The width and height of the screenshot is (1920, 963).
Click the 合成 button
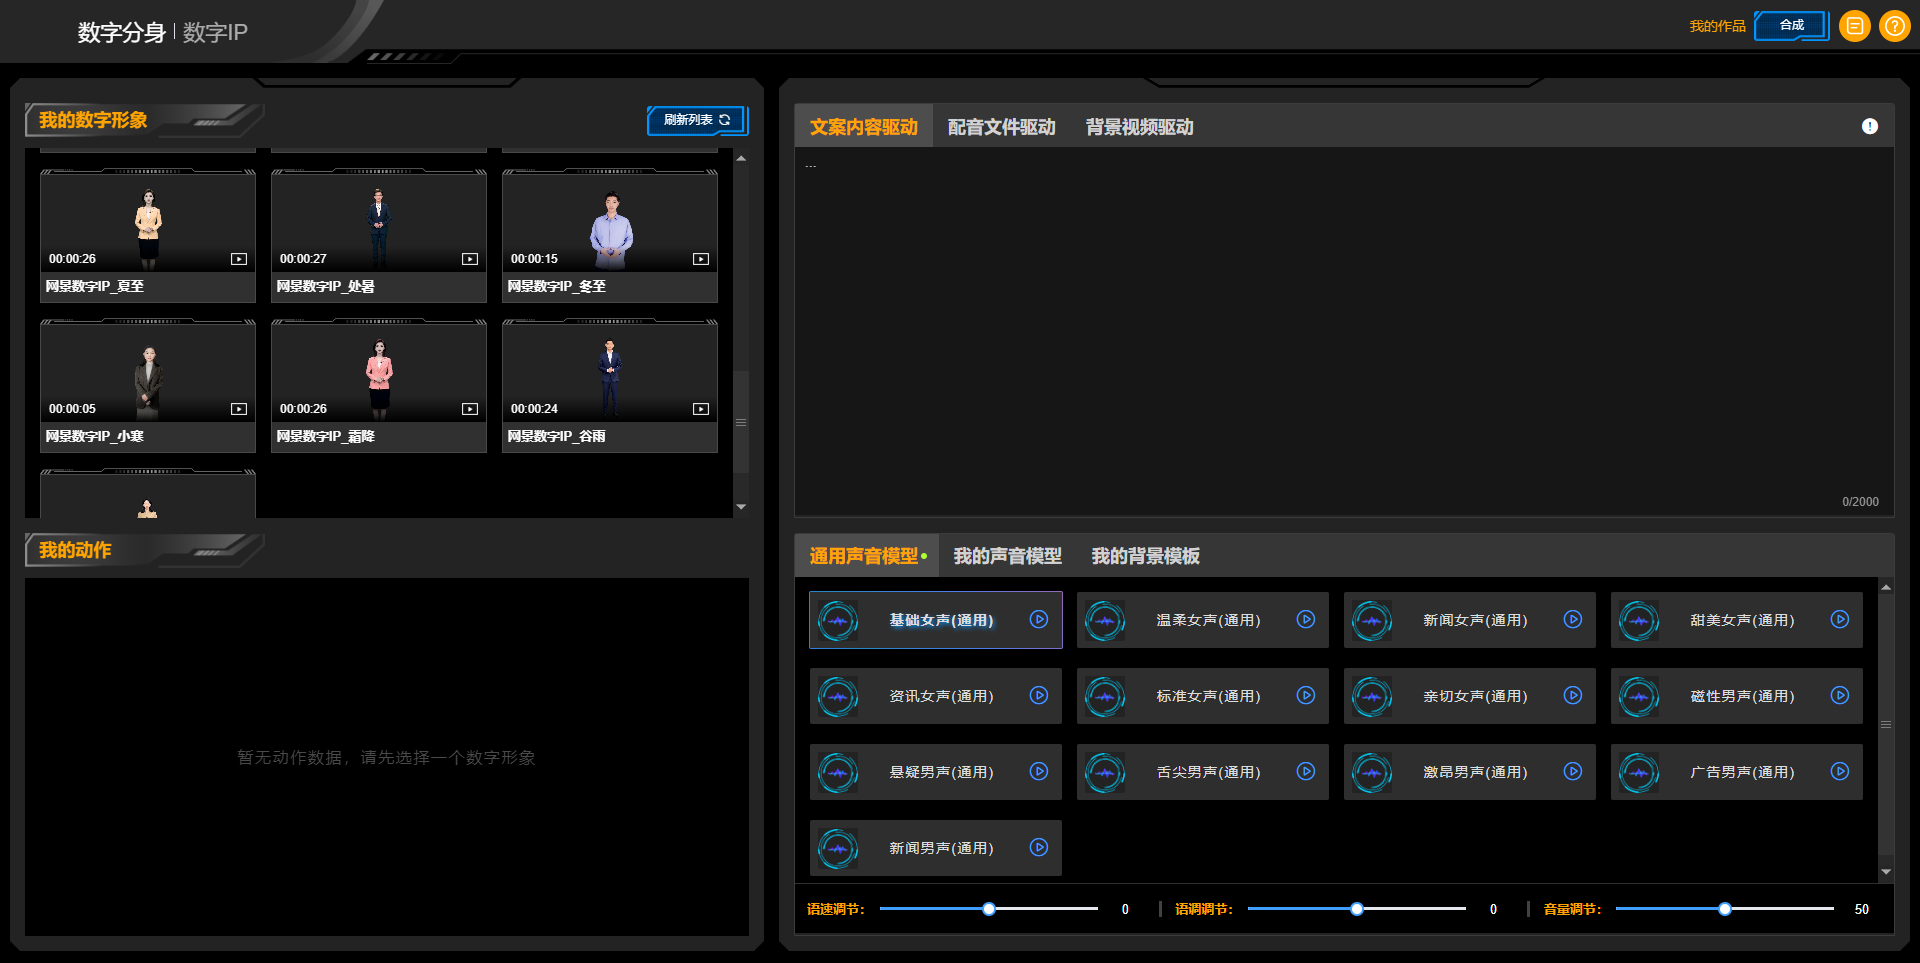tap(1791, 26)
